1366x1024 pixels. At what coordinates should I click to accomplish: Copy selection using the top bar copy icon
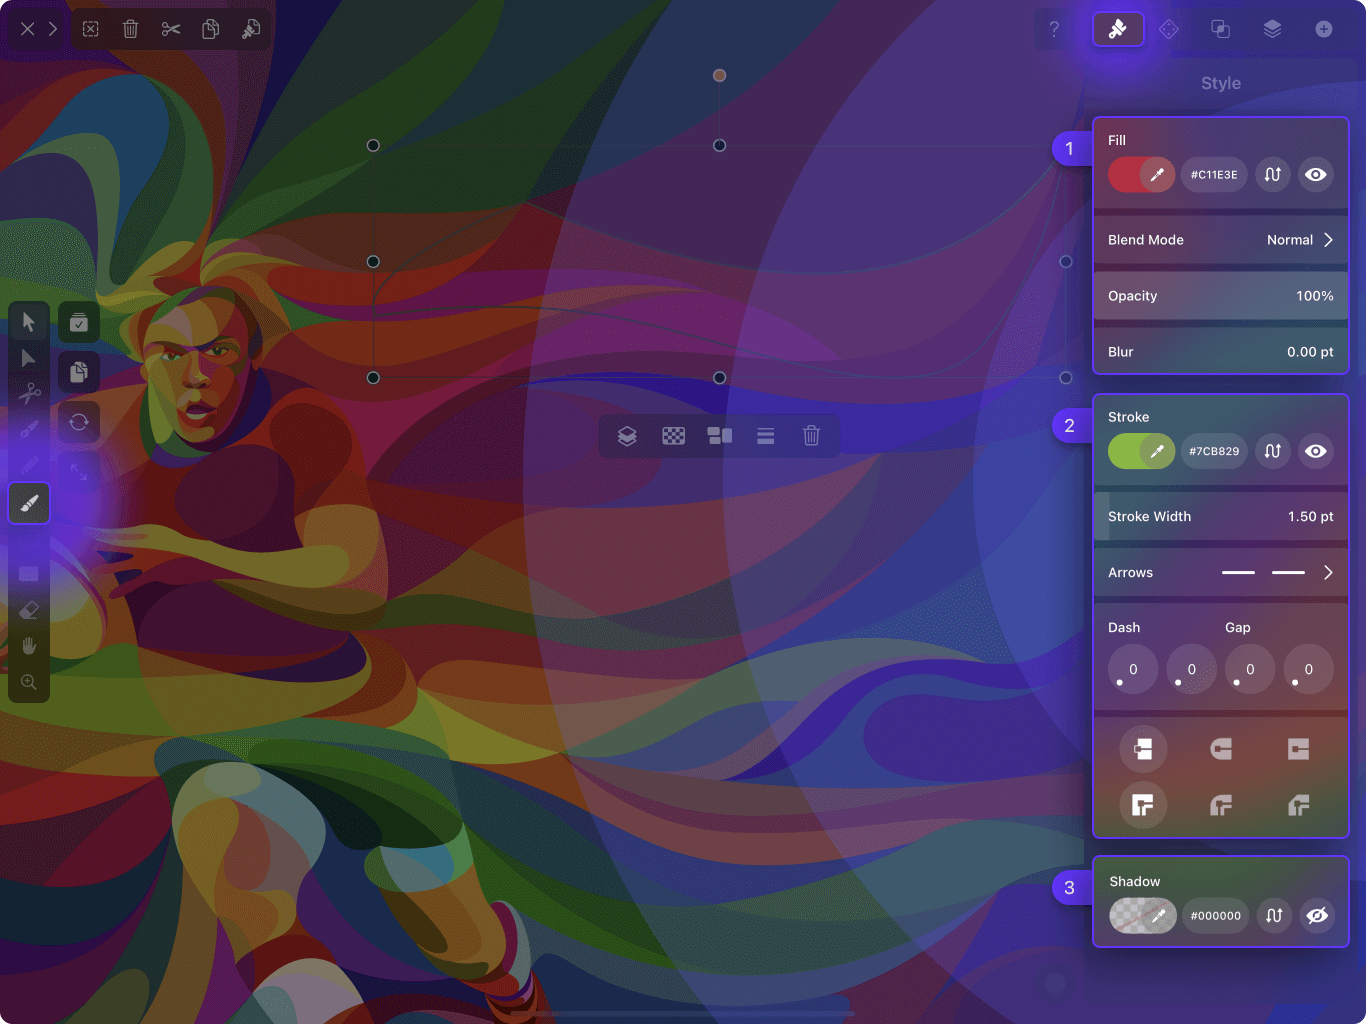click(211, 29)
